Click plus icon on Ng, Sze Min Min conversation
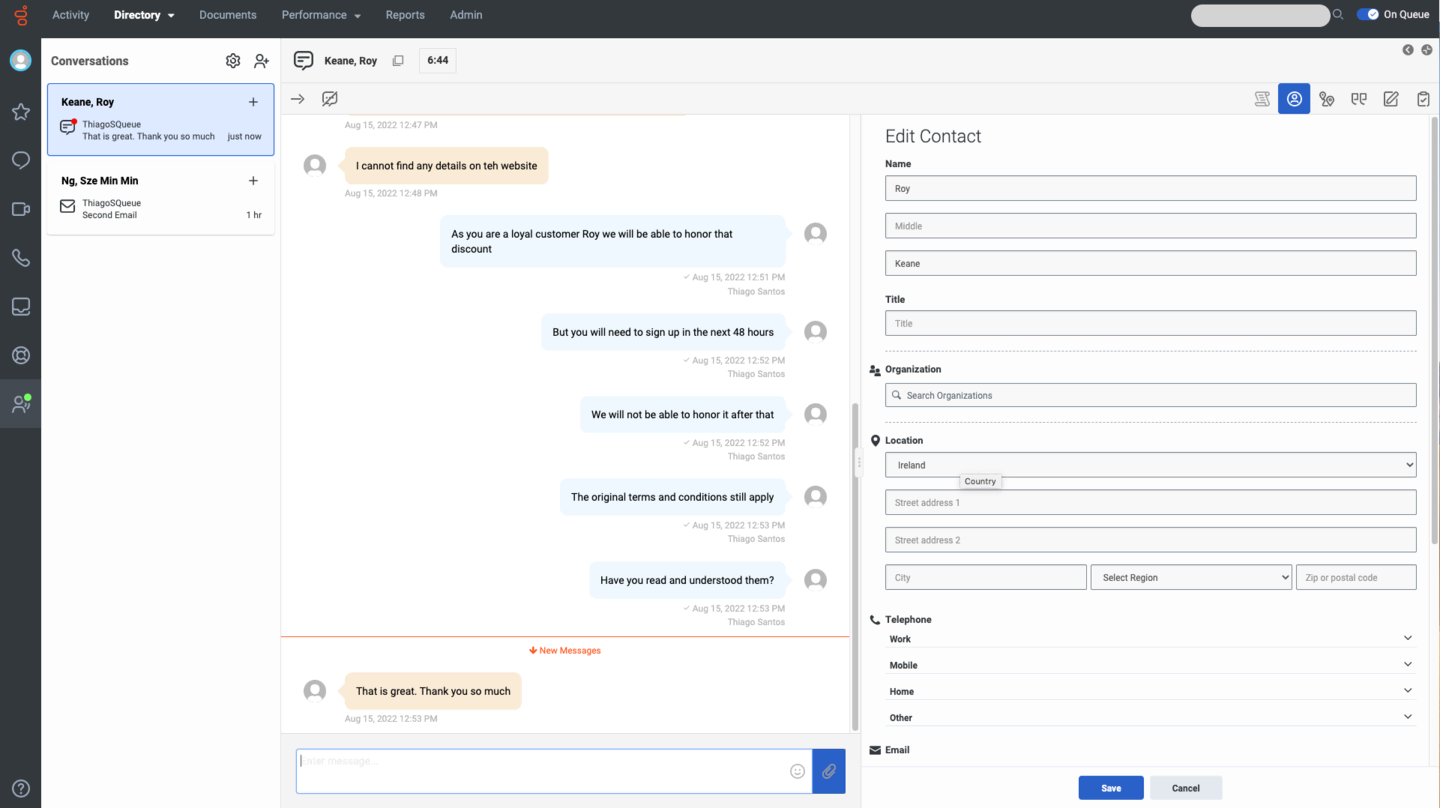This screenshot has width=1440, height=808. pyautogui.click(x=253, y=181)
